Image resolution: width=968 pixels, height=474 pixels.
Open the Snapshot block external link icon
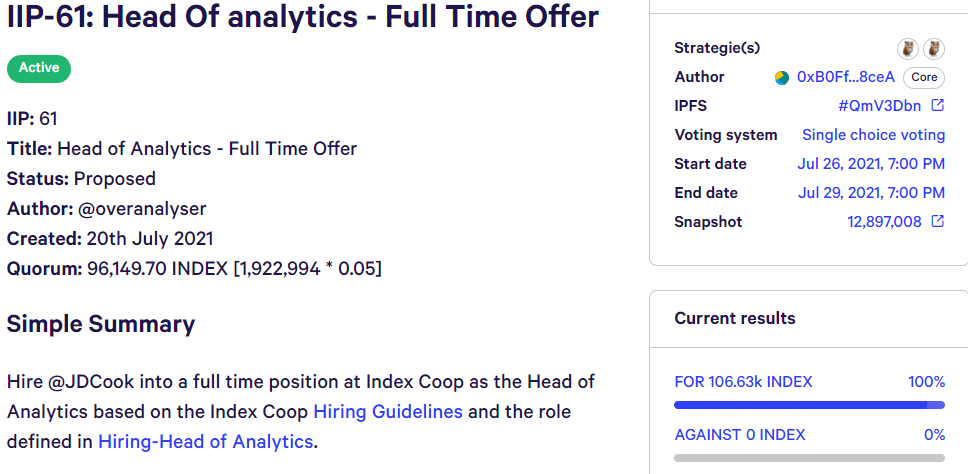pyautogui.click(x=938, y=221)
